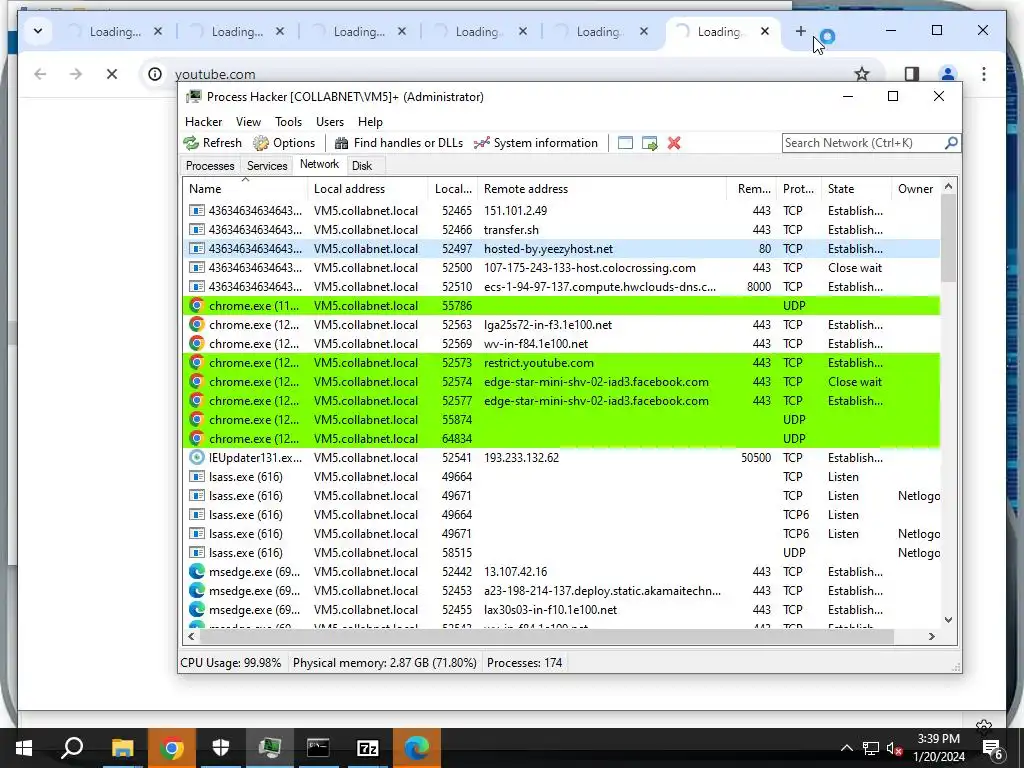The image size is (1024, 768).
Task: Click the red X terminate icon
Action: pyautogui.click(x=674, y=143)
